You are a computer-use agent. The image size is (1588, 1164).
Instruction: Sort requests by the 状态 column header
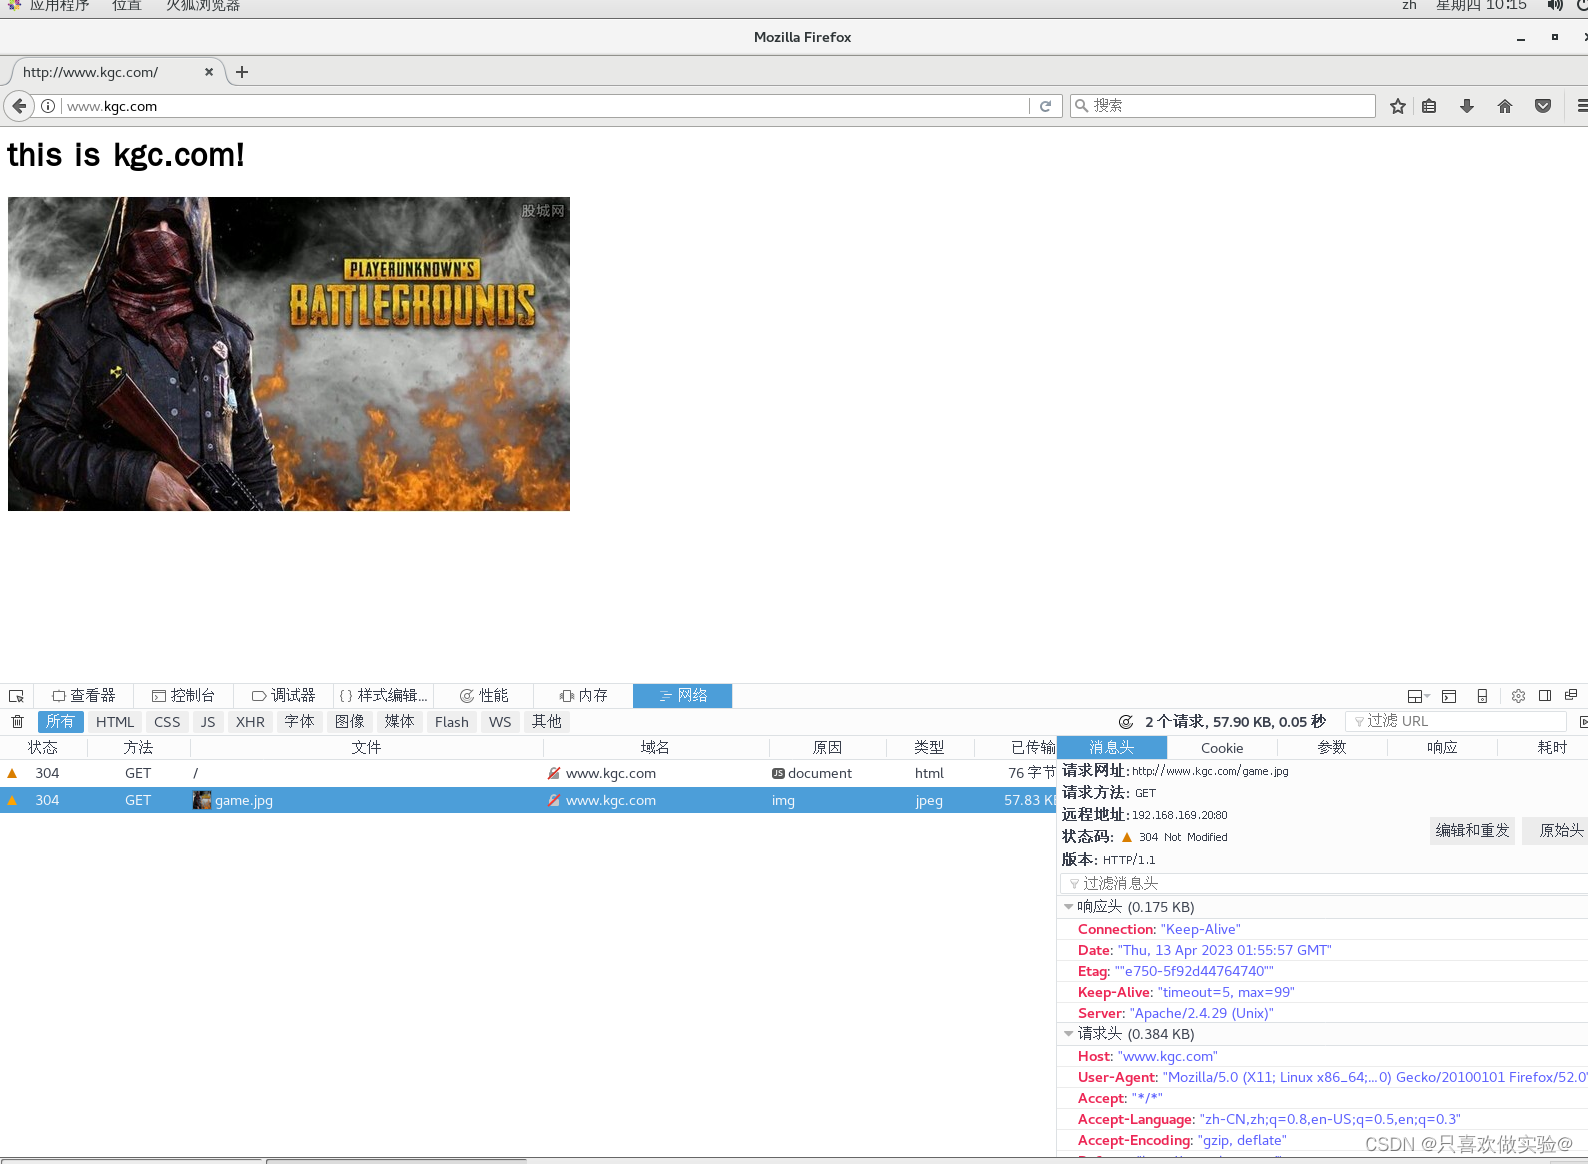[43, 748]
